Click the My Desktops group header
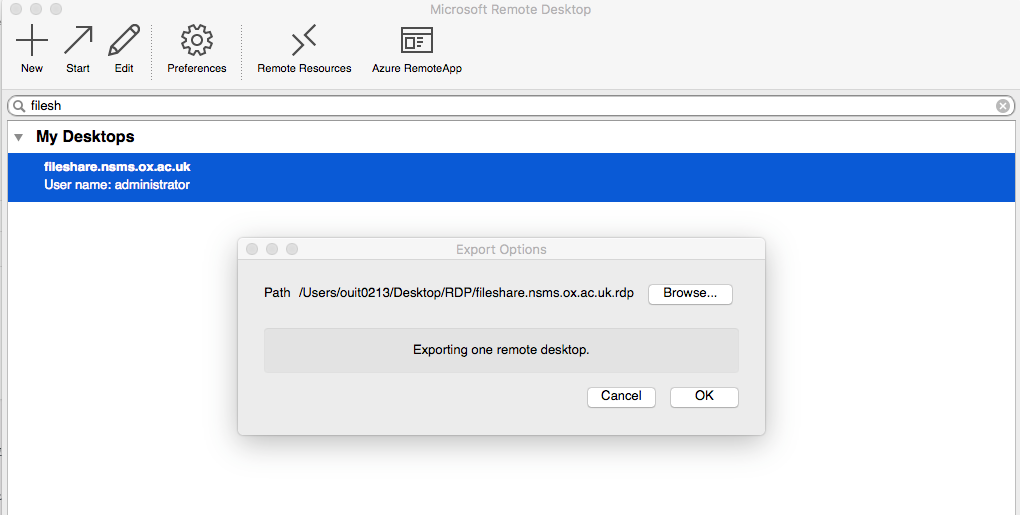The height and width of the screenshot is (515, 1020). [x=85, y=137]
